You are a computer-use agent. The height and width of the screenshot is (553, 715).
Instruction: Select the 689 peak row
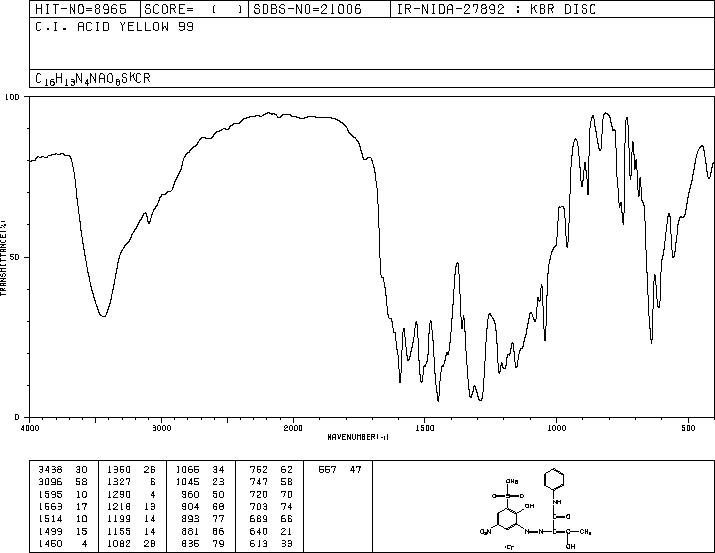(271, 519)
